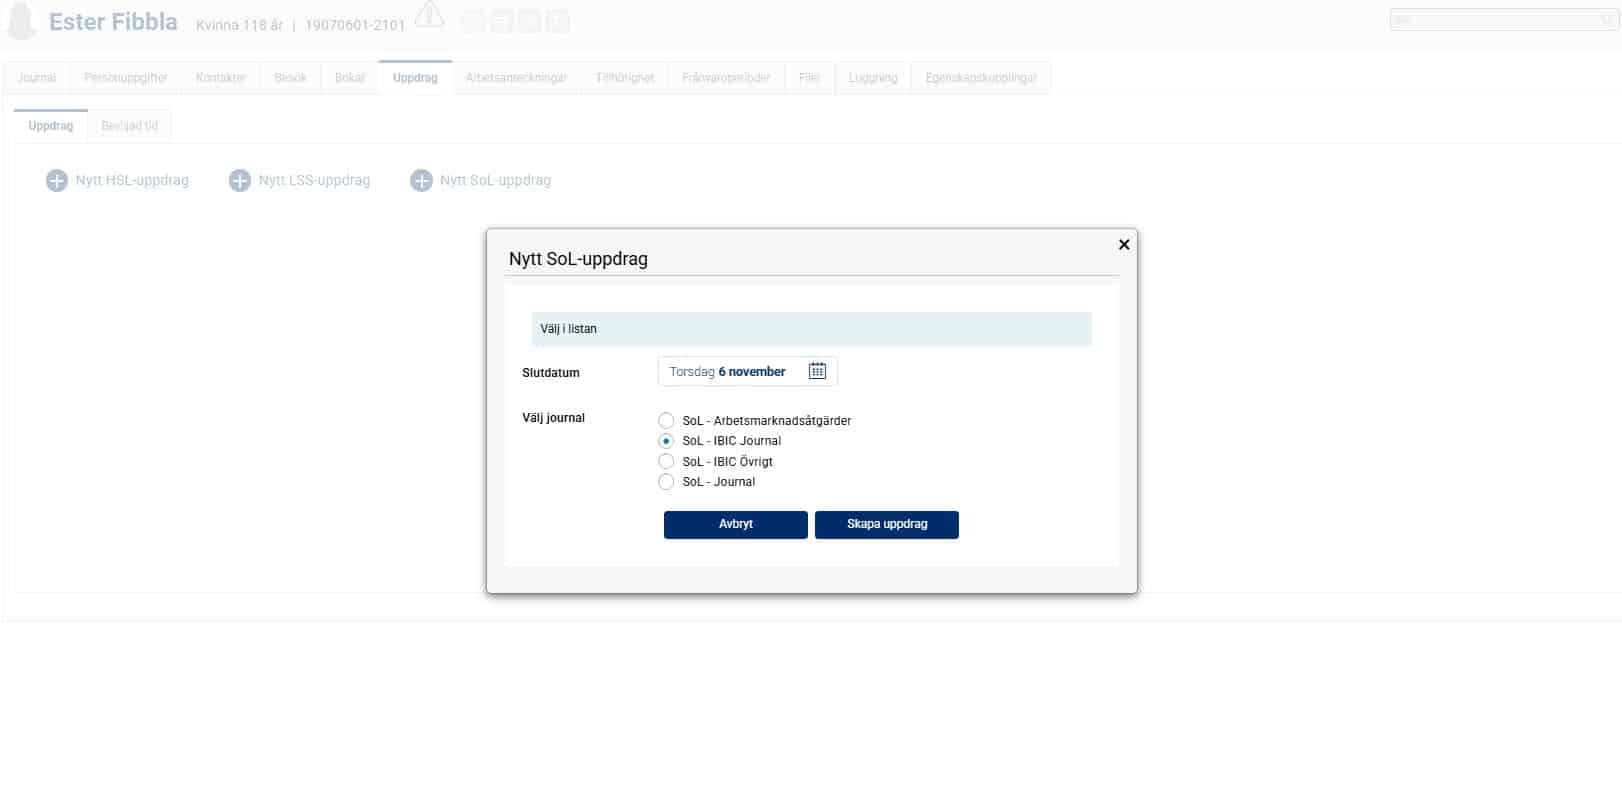The image size is (1622, 803).
Task: Click the plus icon for Nytt LSS-uppdrag
Action: [x=240, y=180]
